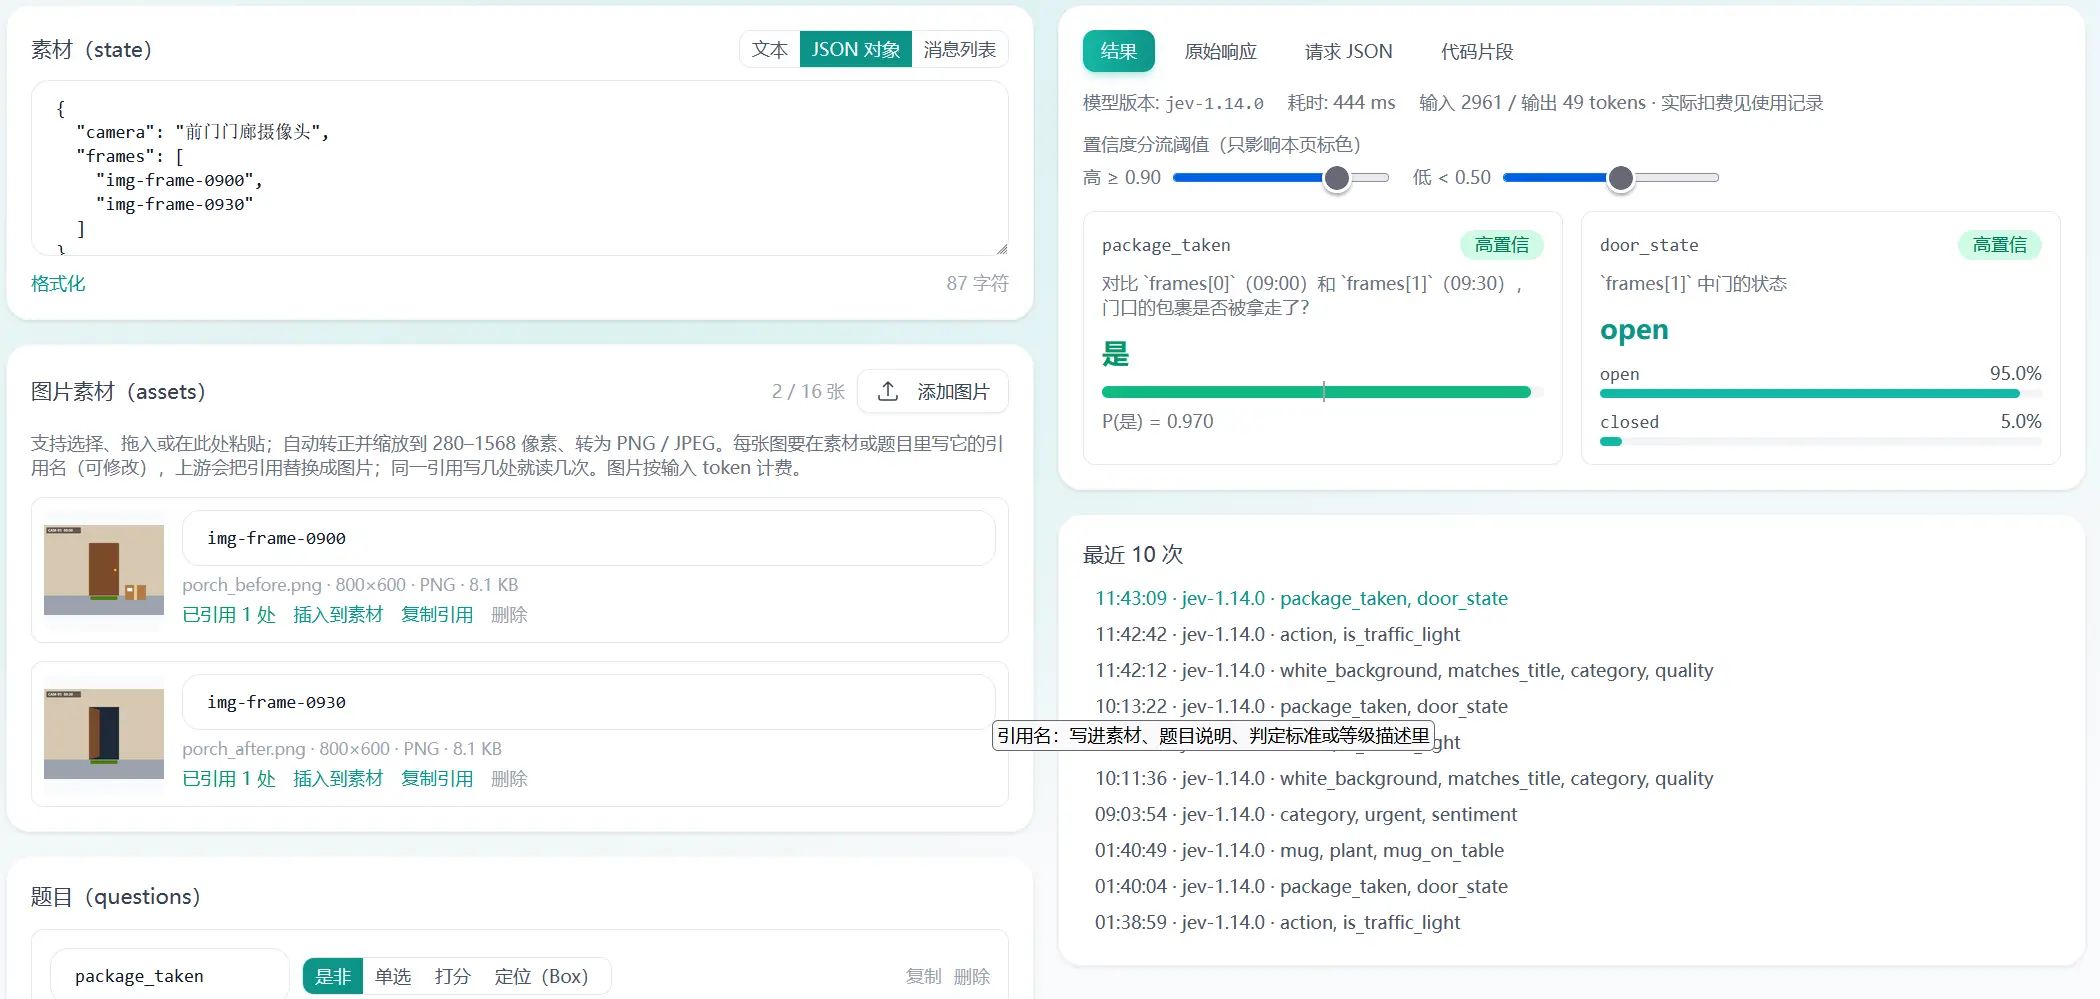
Task: Click 已引用 1 处 for img-frame-0930
Action: pyautogui.click(x=229, y=778)
